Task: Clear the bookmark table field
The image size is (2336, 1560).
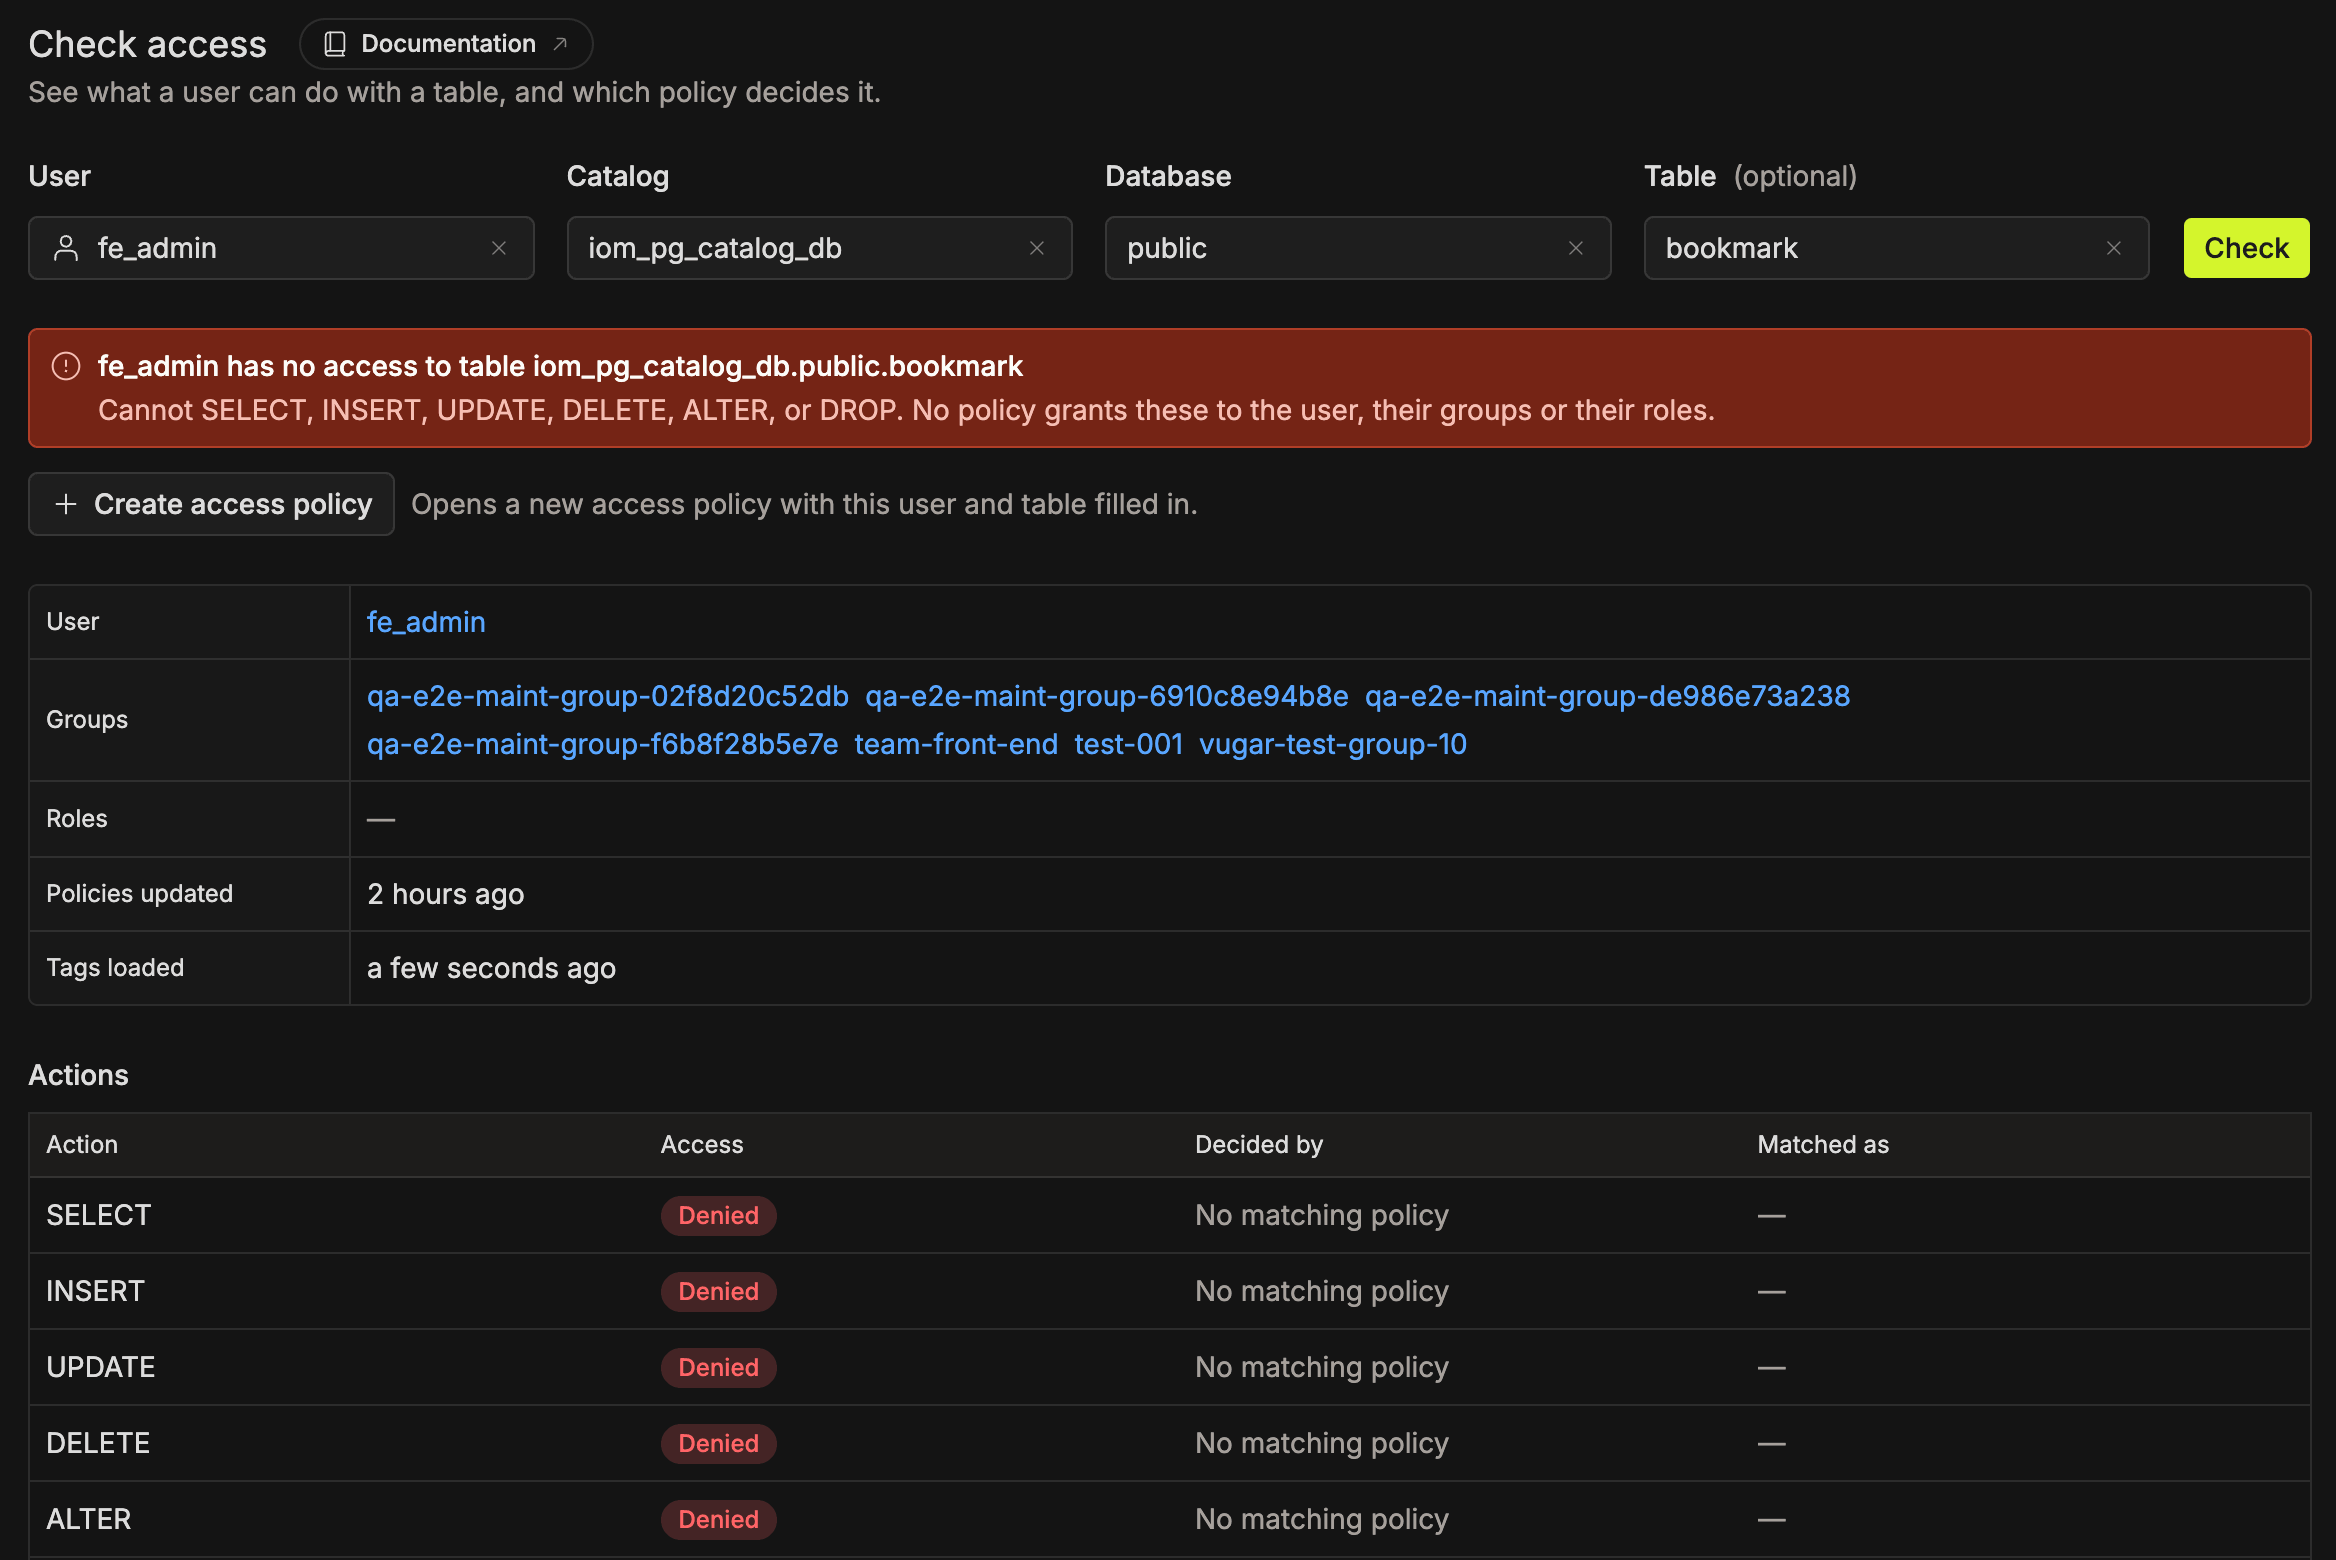Action: [2114, 248]
